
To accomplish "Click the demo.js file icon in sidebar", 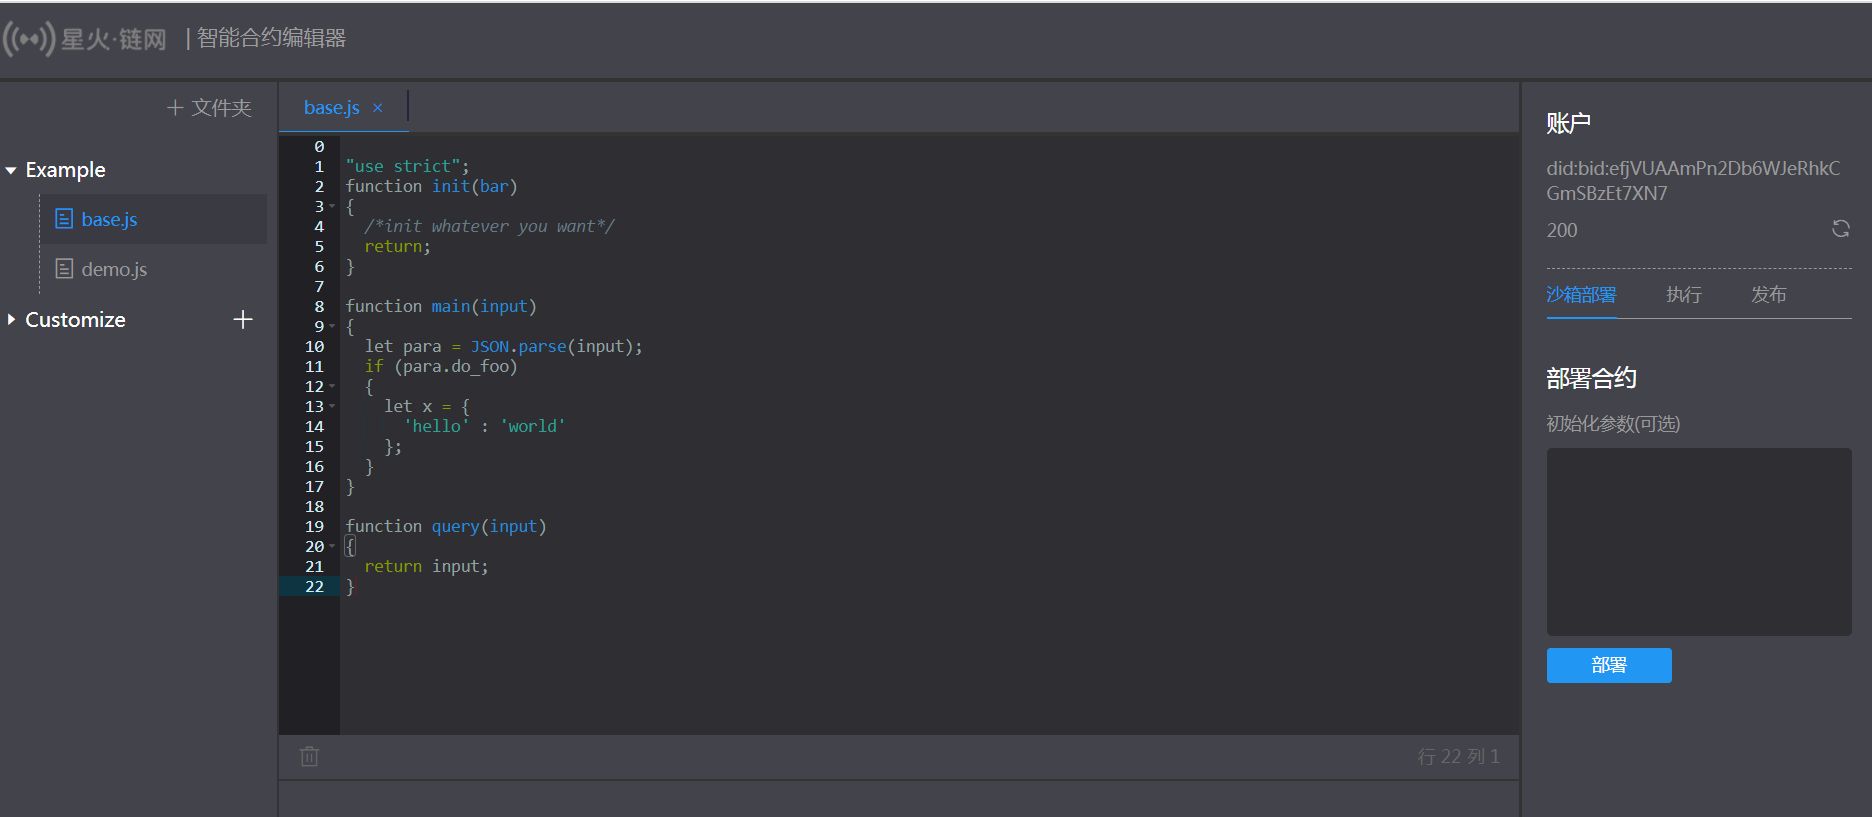I will pyautogui.click(x=64, y=269).
